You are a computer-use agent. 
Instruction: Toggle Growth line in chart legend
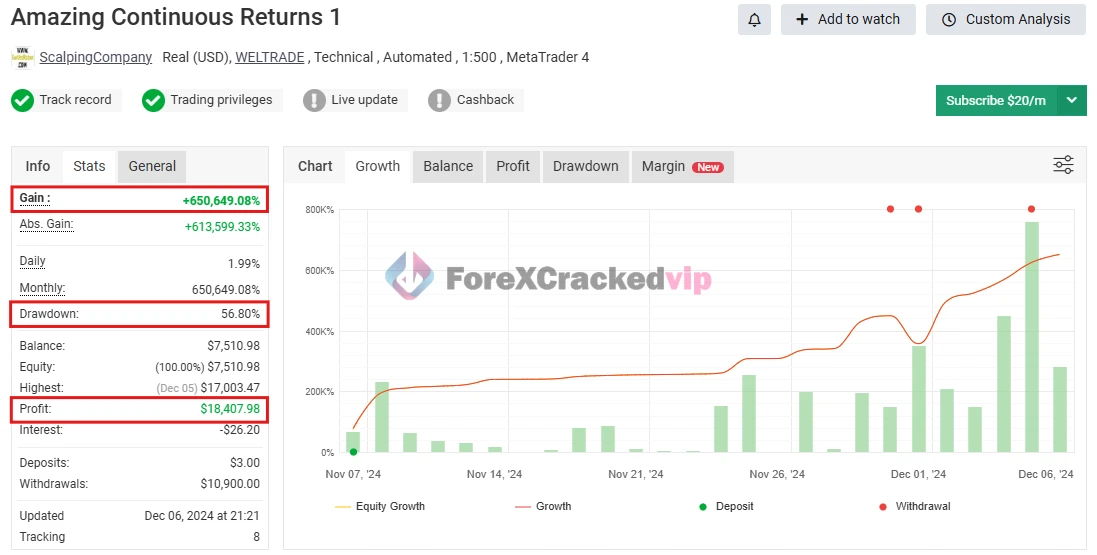click(x=543, y=506)
